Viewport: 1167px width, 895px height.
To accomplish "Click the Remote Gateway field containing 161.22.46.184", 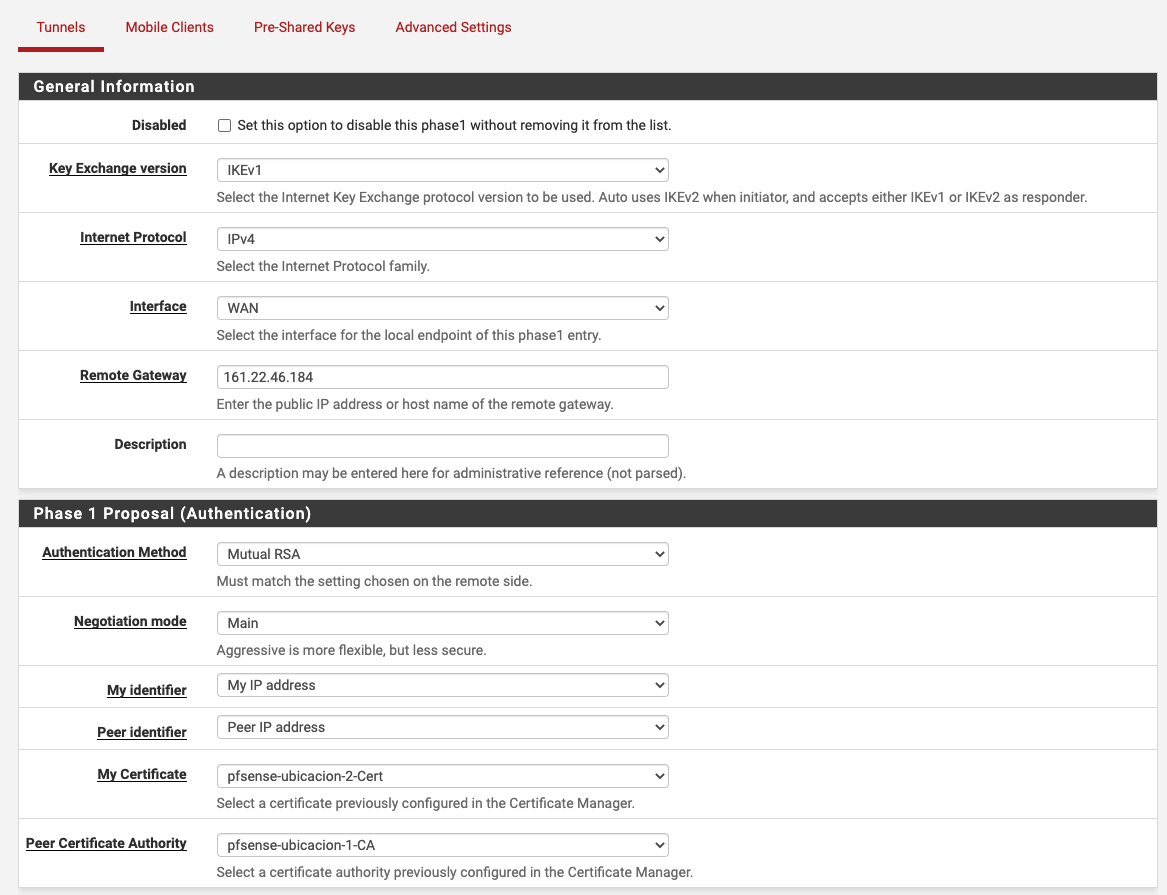I will [x=443, y=377].
